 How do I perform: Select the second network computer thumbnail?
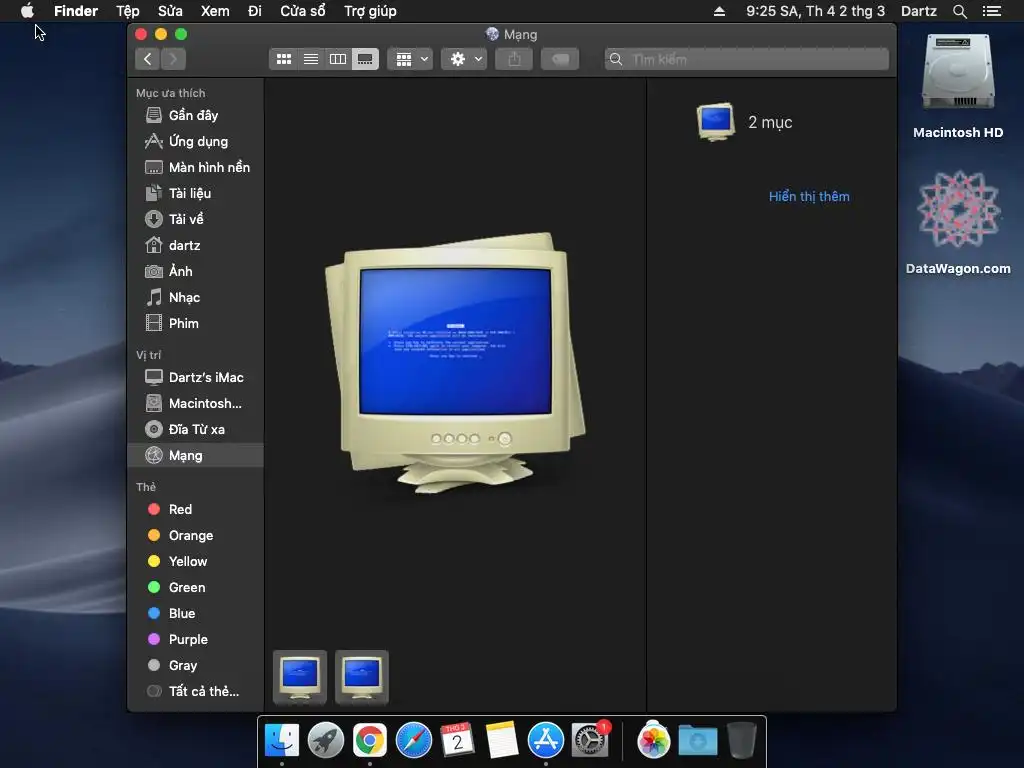[x=362, y=678]
